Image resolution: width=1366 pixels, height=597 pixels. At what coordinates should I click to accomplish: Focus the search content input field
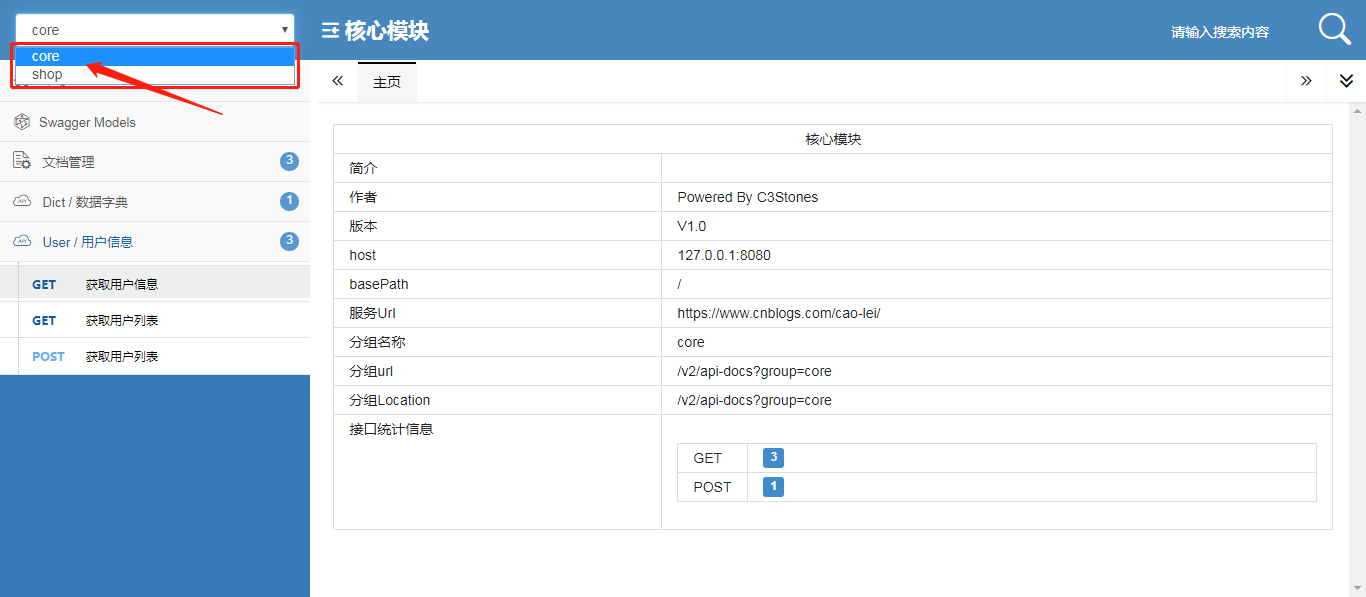pos(1220,32)
